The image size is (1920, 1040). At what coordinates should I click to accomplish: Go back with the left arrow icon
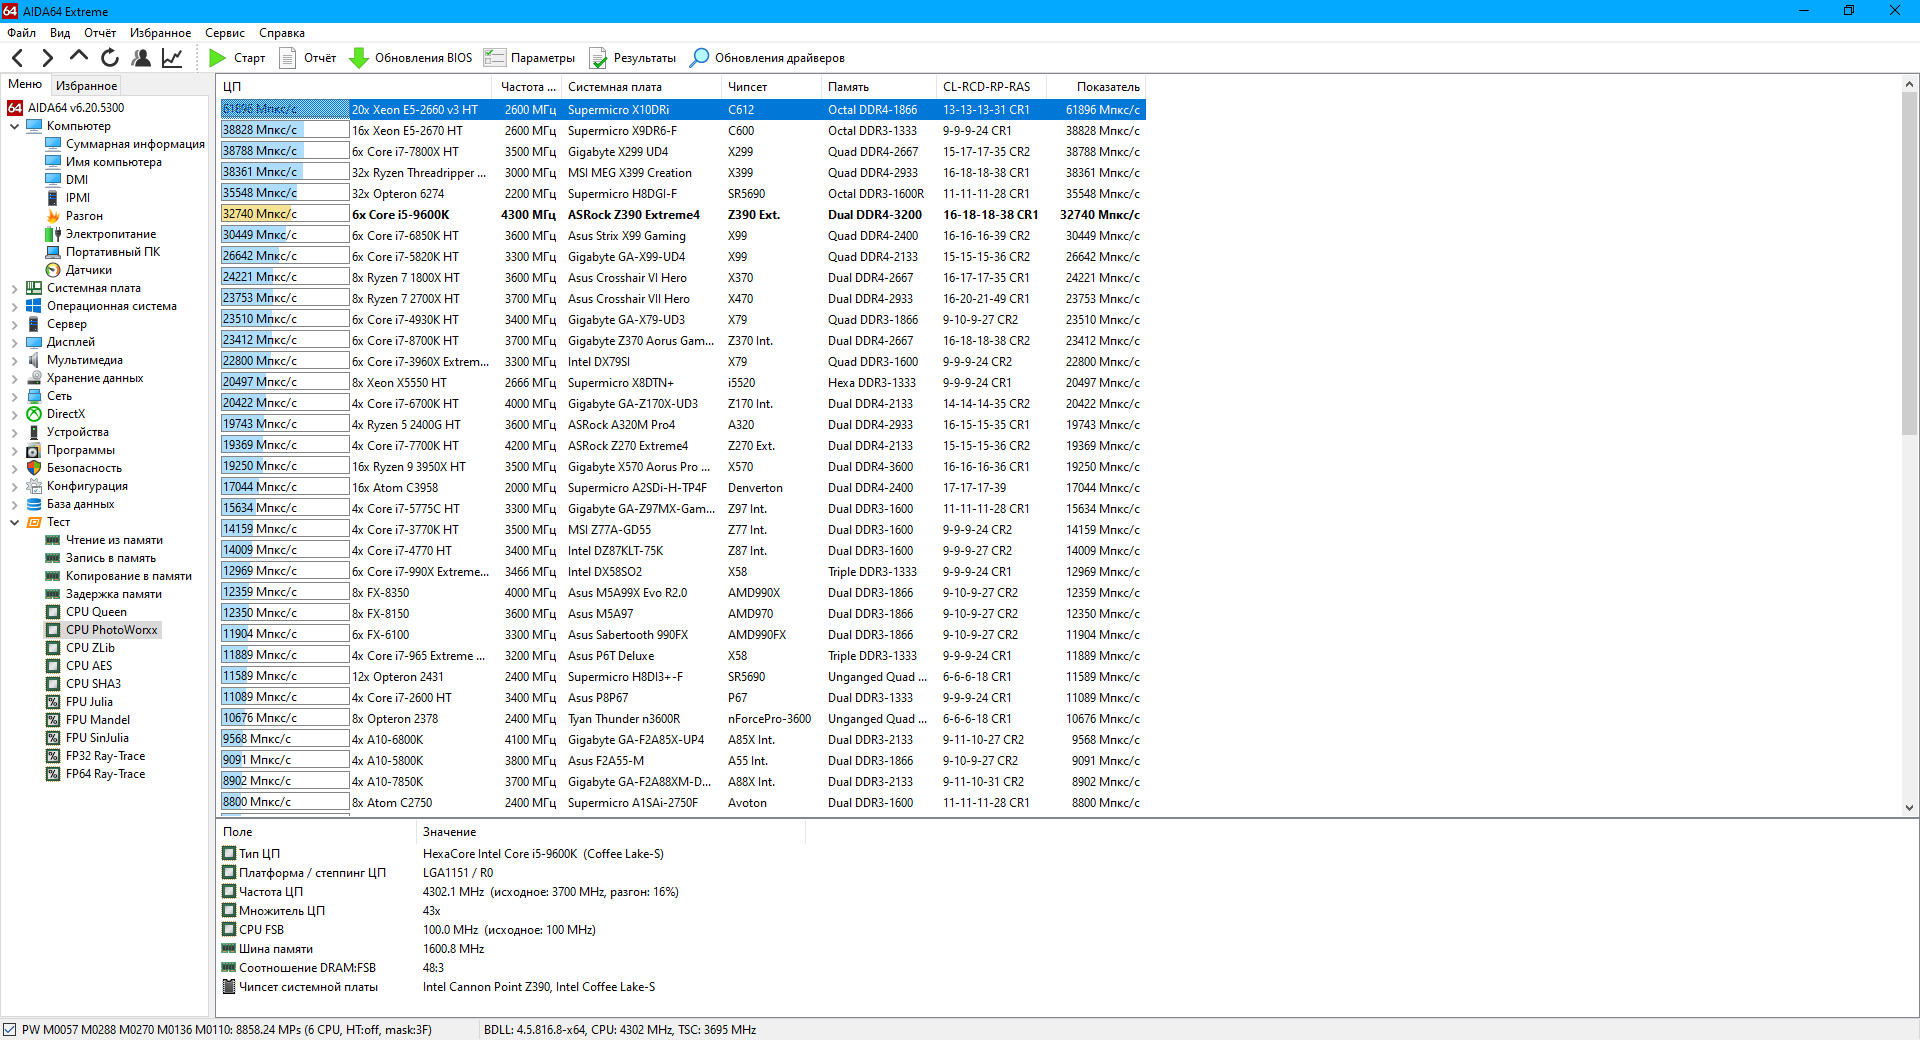click(17, 58)
